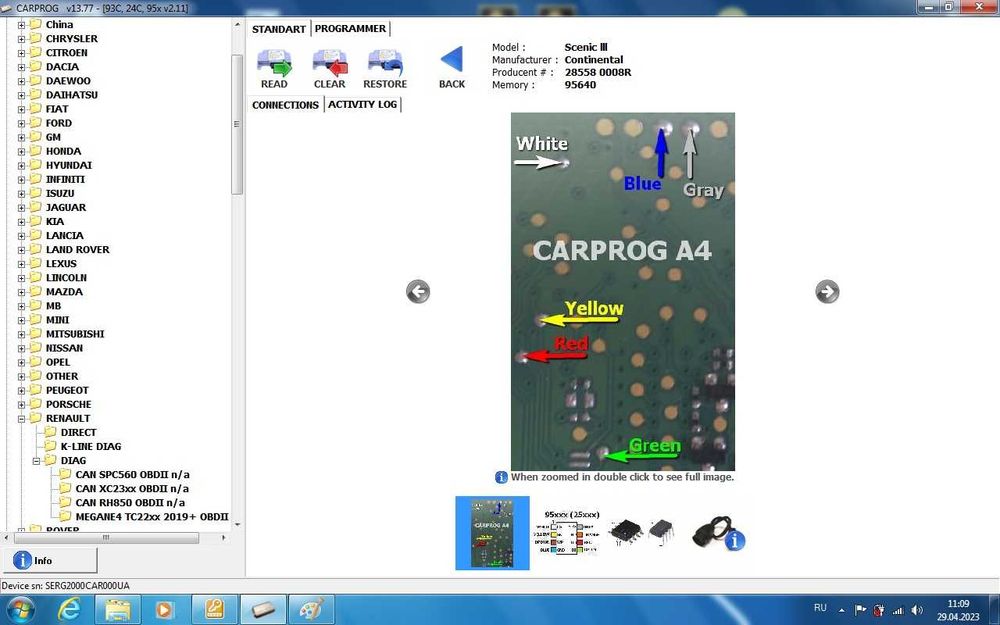Select the cable adapter thumbnail
The width and height of the screenshot is (1000, 625).
(x=717, y=533)
